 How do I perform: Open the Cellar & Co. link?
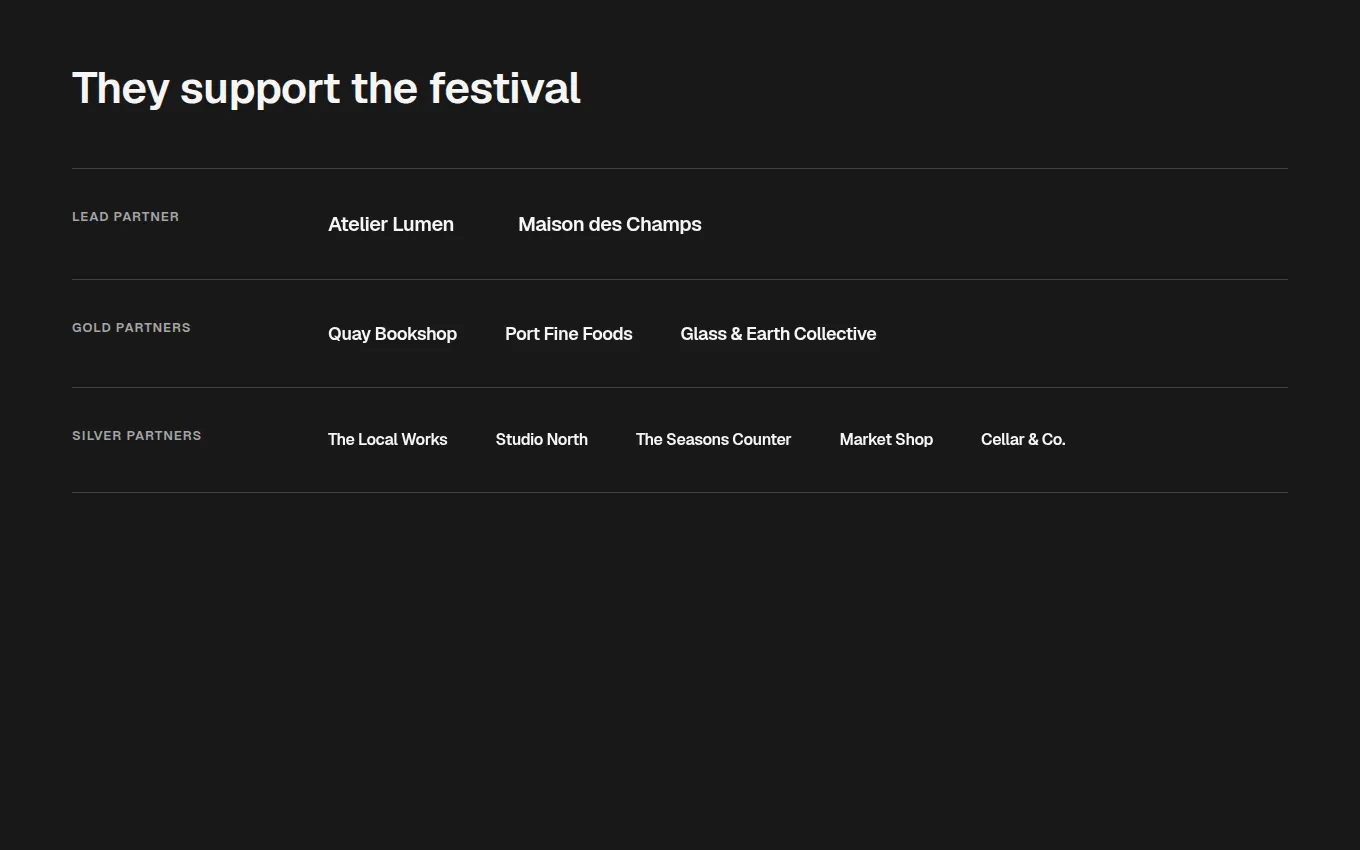tap(1023, 439)
